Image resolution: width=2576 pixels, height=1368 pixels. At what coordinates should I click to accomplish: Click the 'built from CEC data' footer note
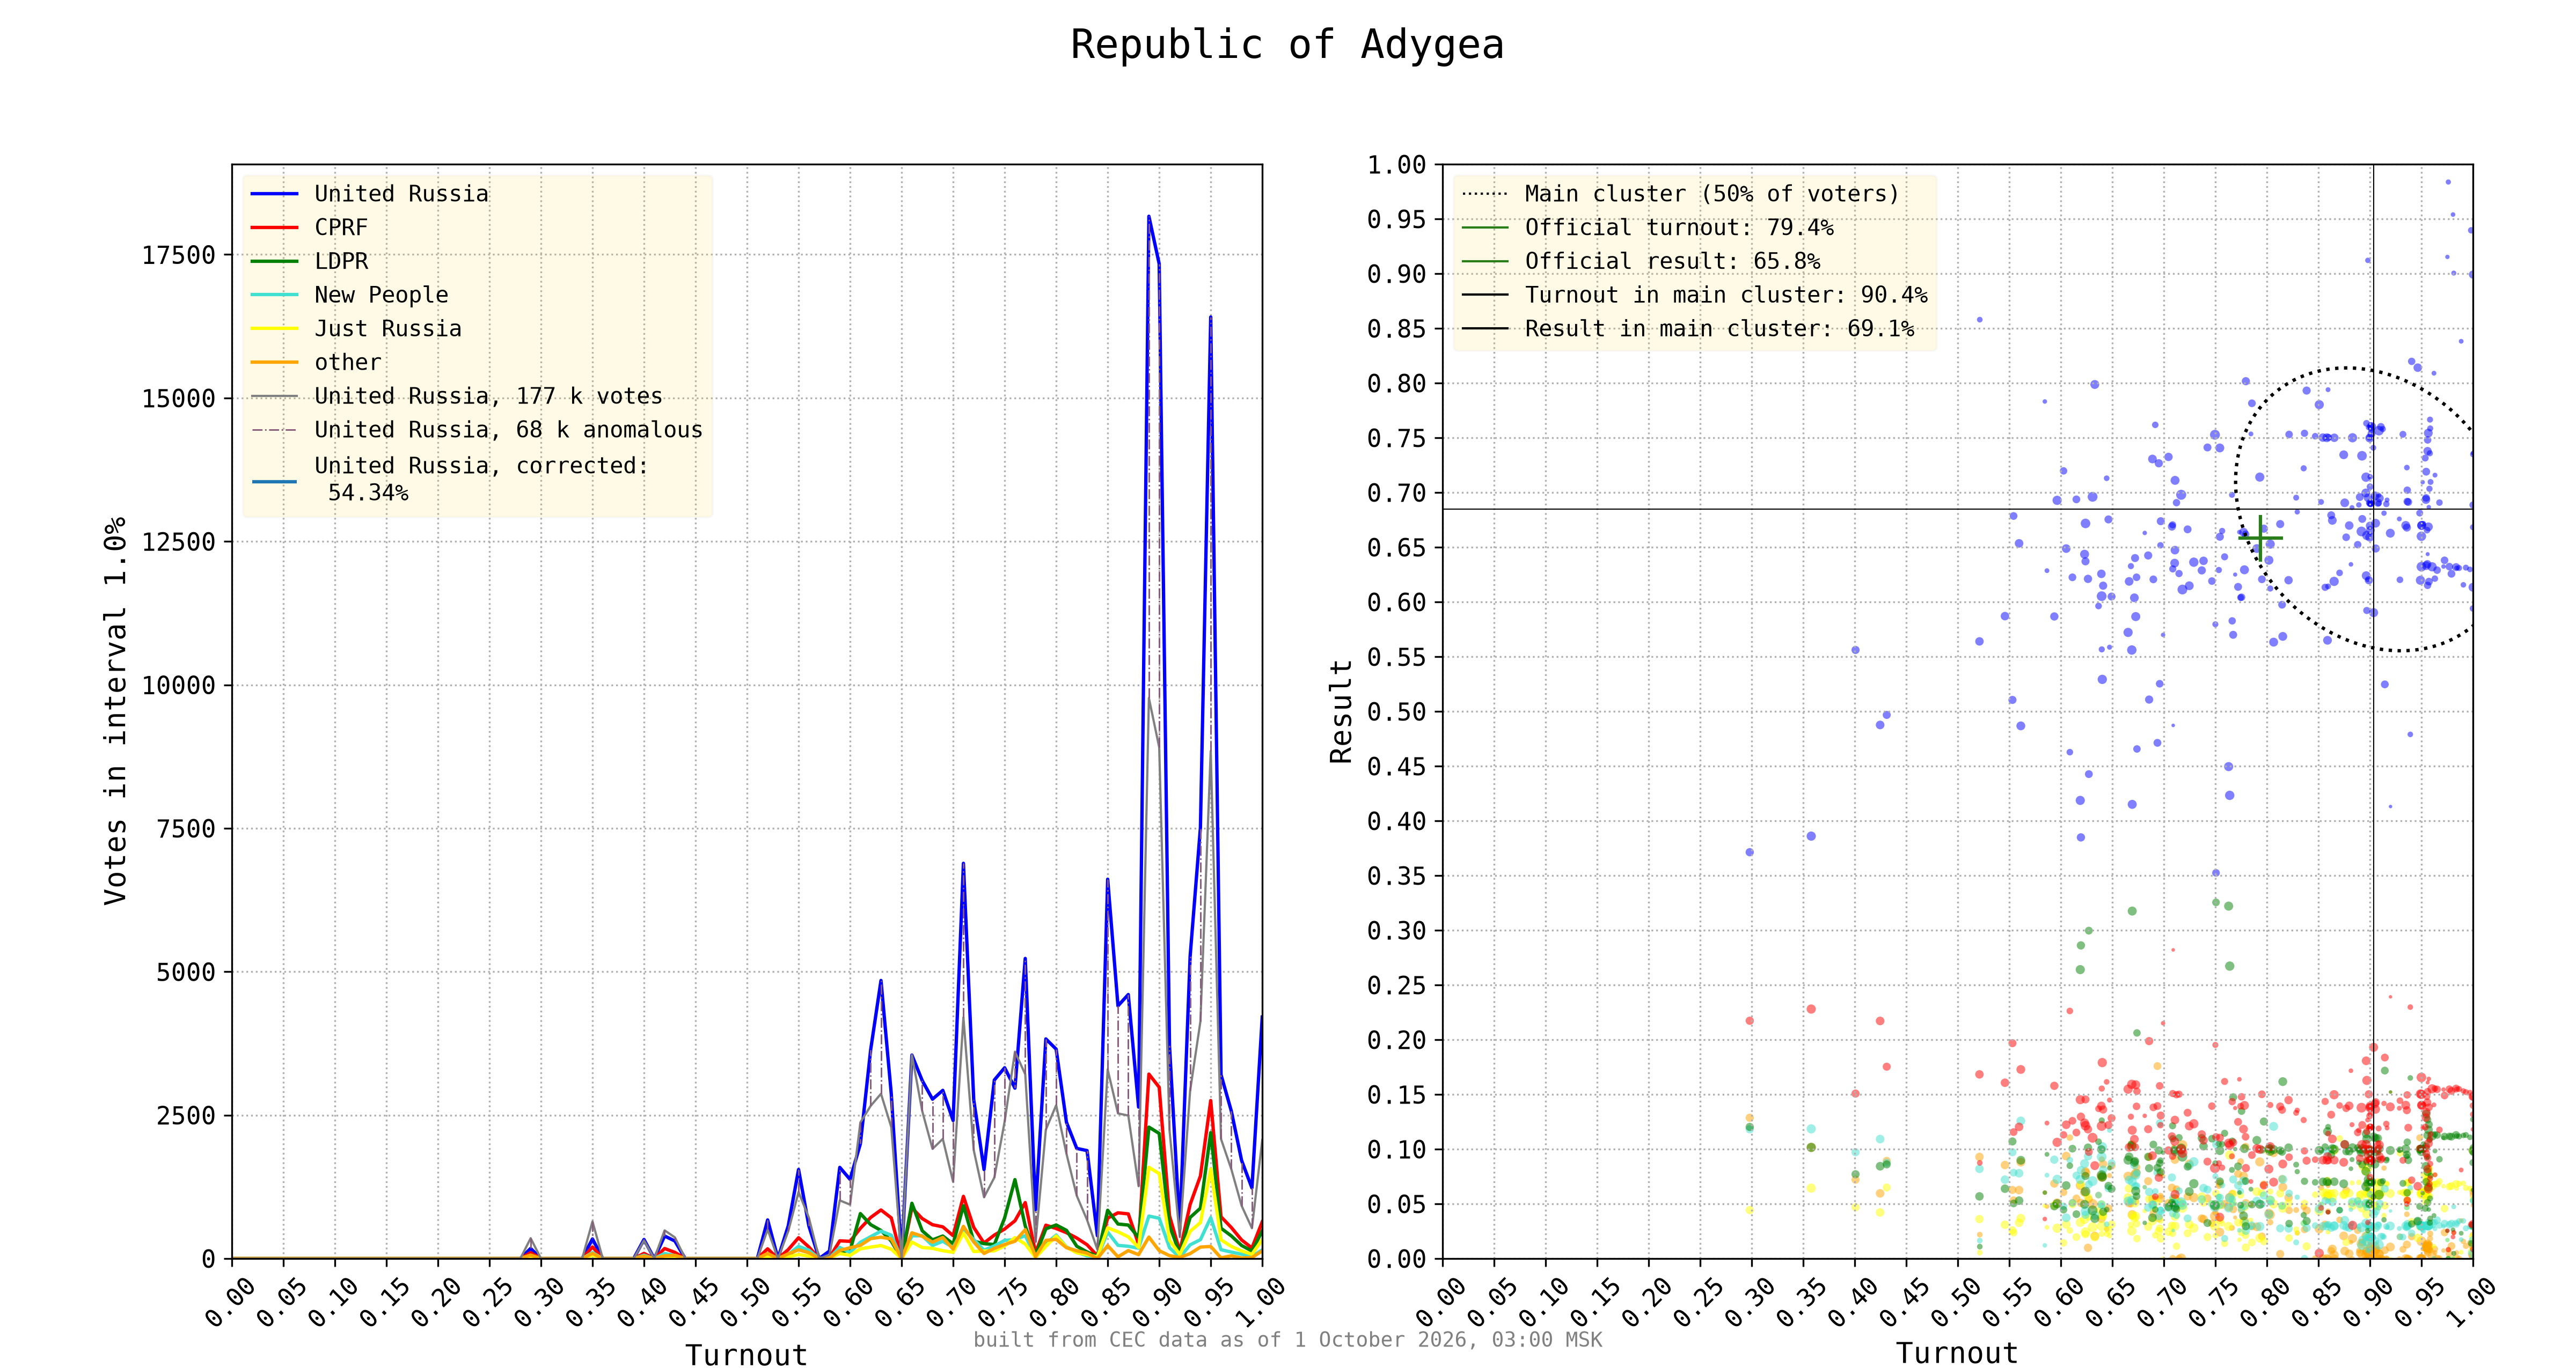click(1287, 1340)
